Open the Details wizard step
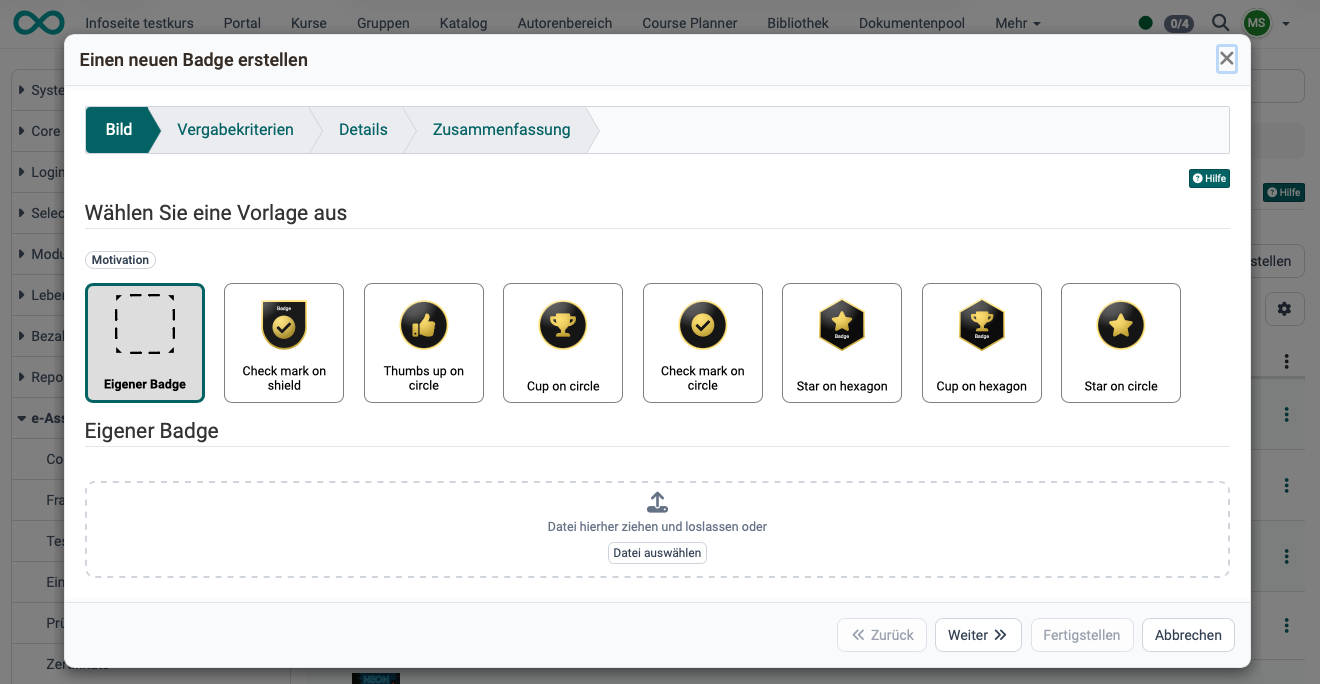Image resolution: width=1320 pixels, height=684 pixels. [x=363, y=130]
